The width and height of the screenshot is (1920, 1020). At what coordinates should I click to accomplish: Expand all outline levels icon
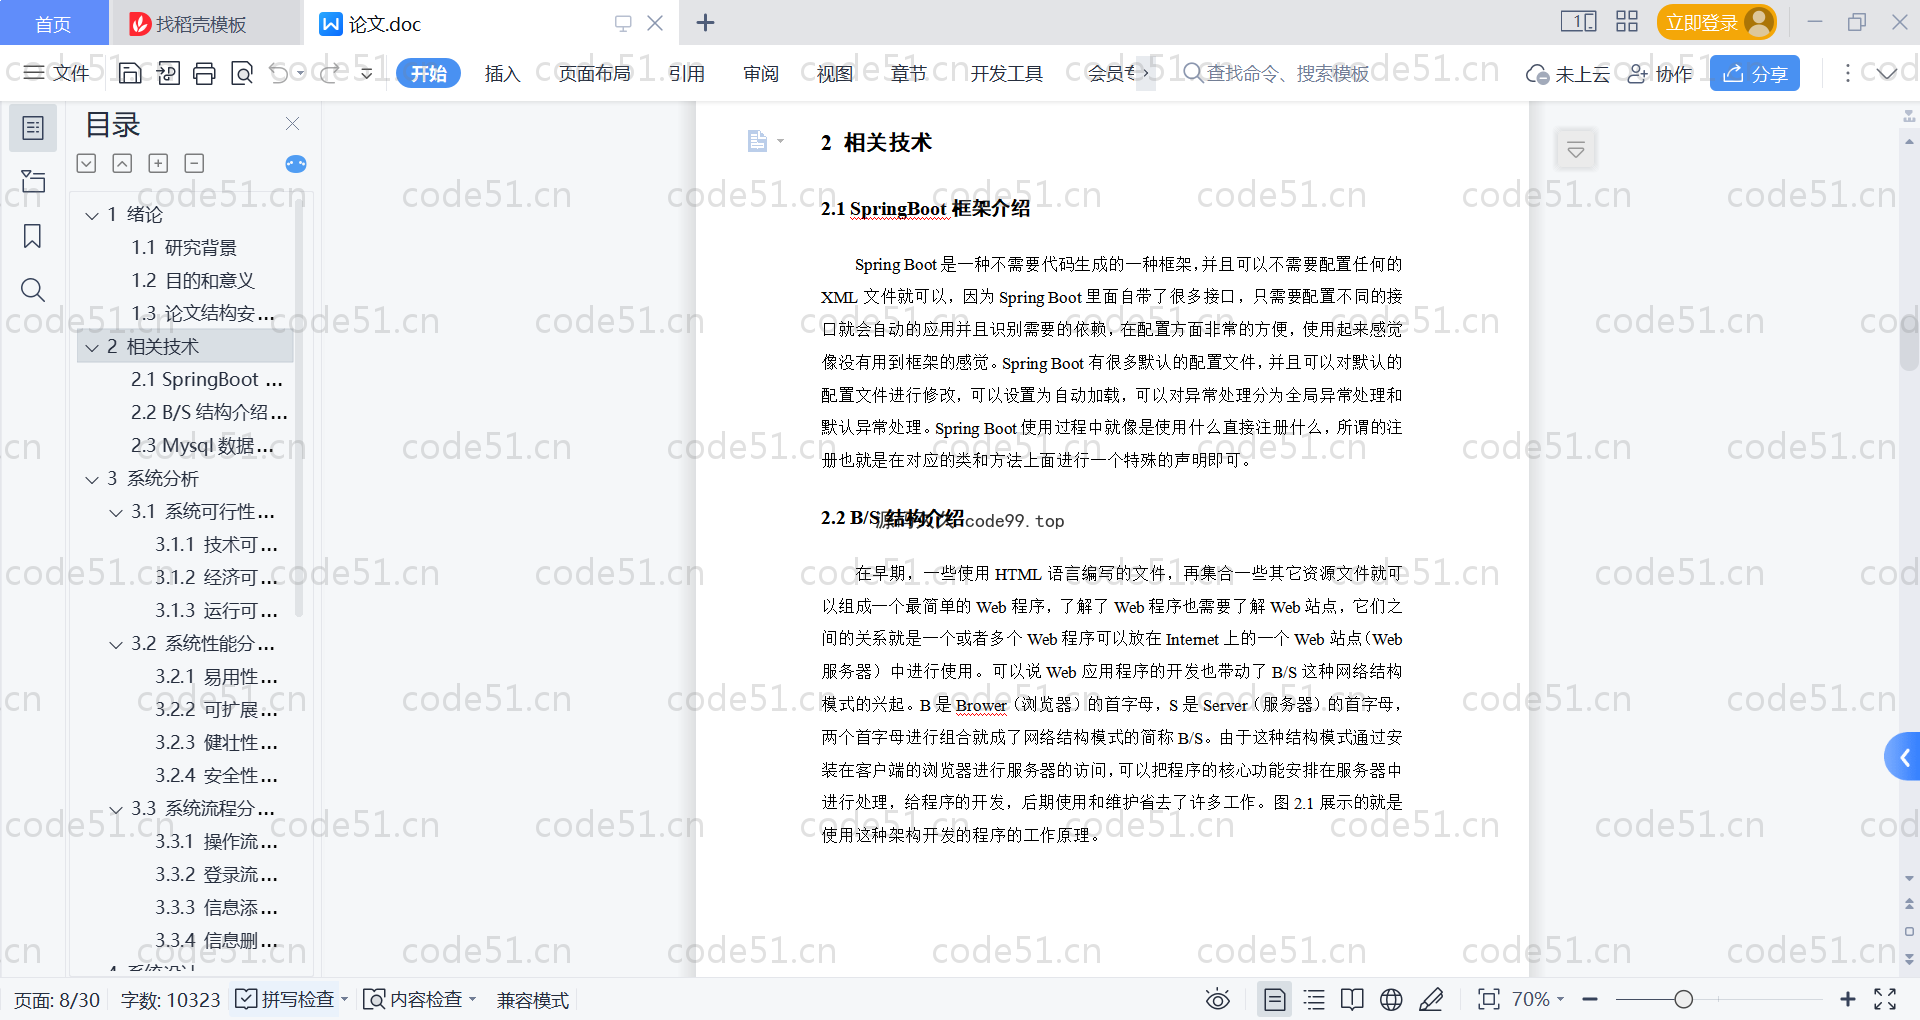(87, 163)
